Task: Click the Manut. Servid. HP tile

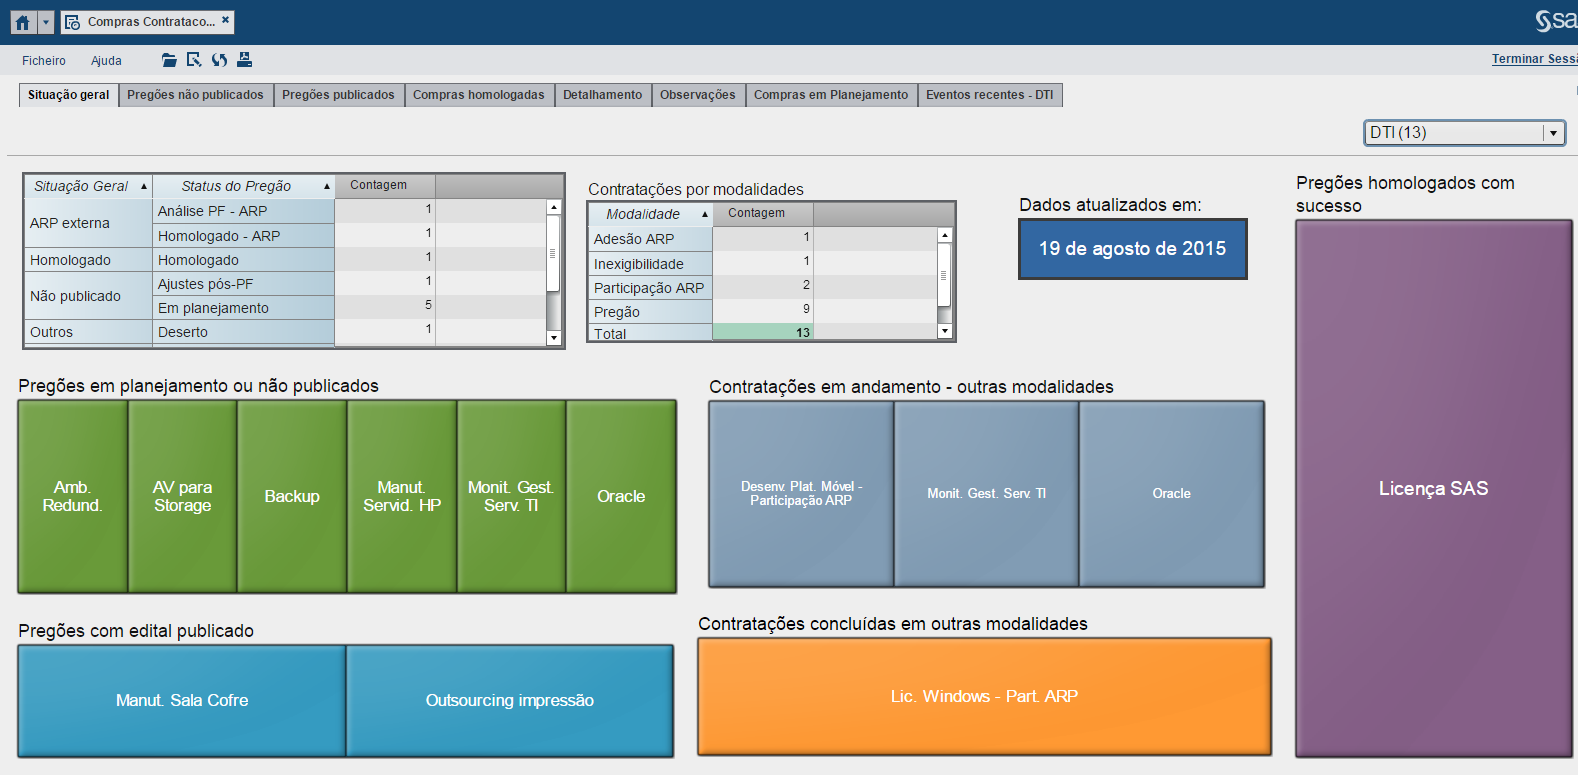Action: pyautogui.click(x=402, y=496)
